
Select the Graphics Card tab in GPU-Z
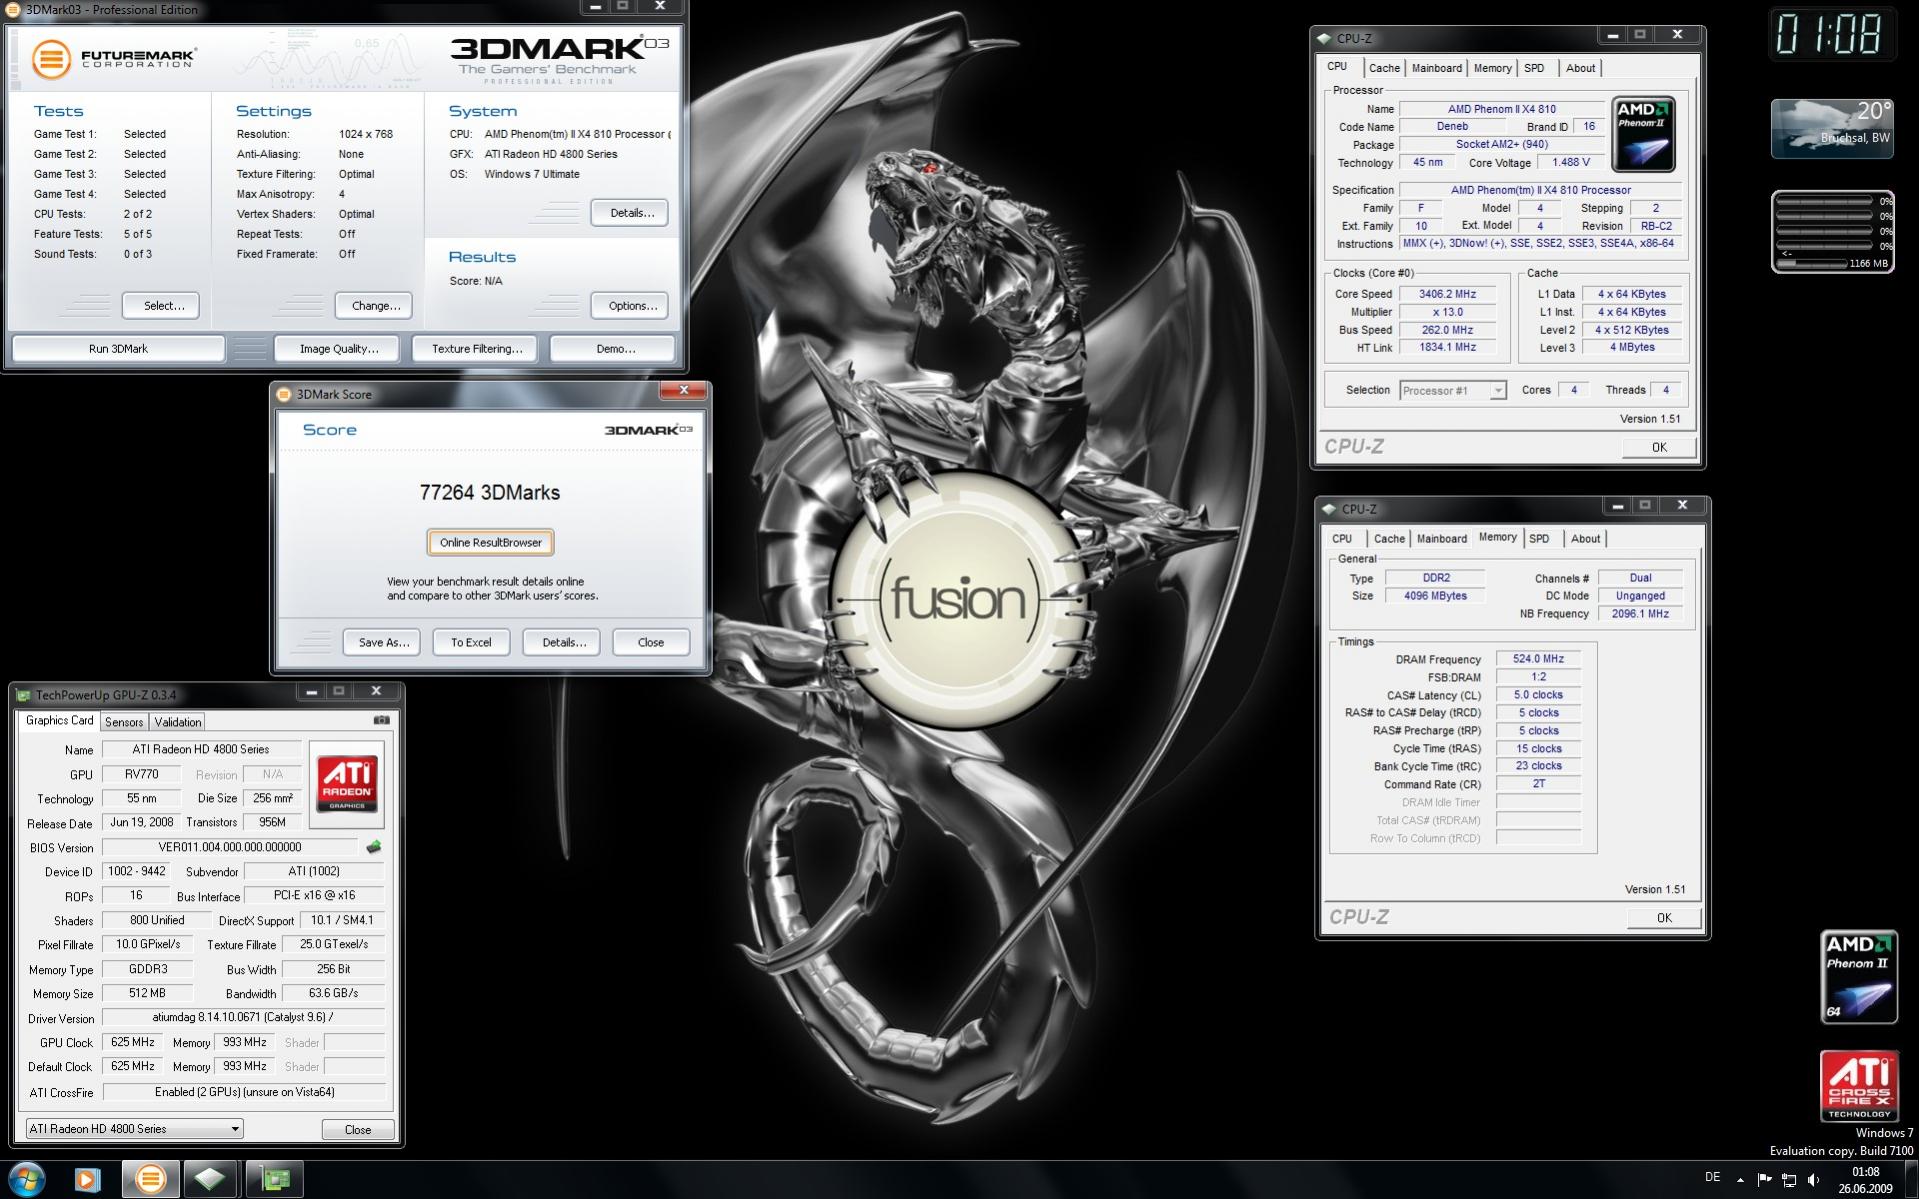pyautogui.click(x=59, y=721)
